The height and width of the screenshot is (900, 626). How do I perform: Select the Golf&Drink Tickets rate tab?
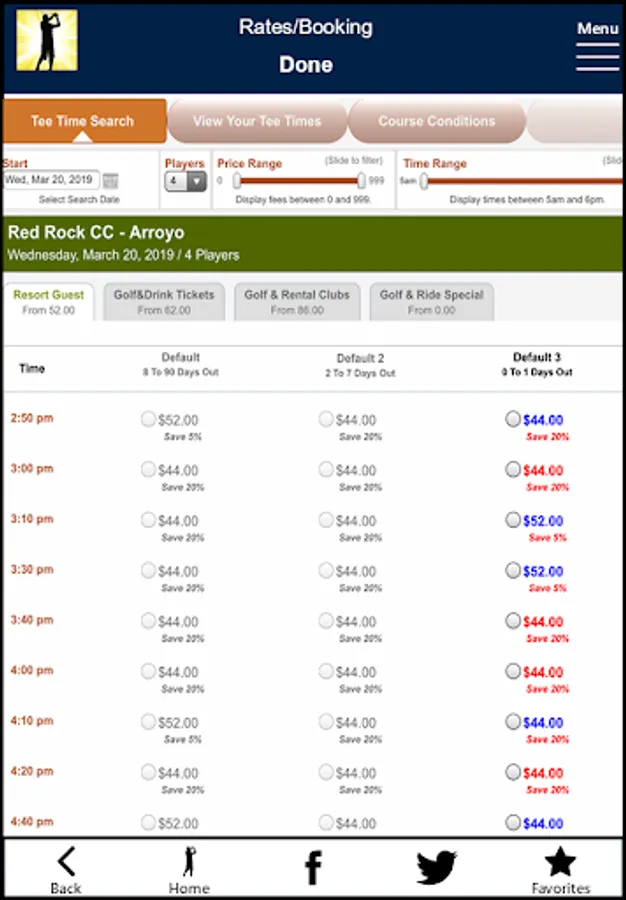click(x=164, y=302)
